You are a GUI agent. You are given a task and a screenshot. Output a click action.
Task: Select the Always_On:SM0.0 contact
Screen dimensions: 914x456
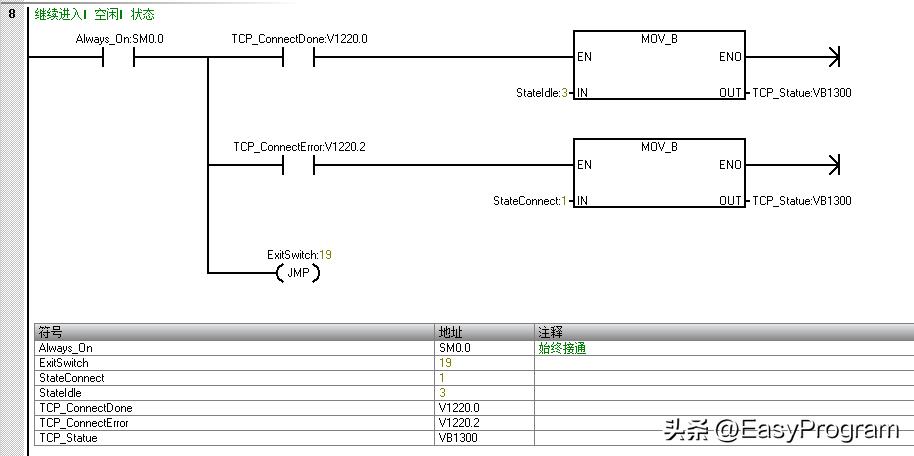click(118, 57)
